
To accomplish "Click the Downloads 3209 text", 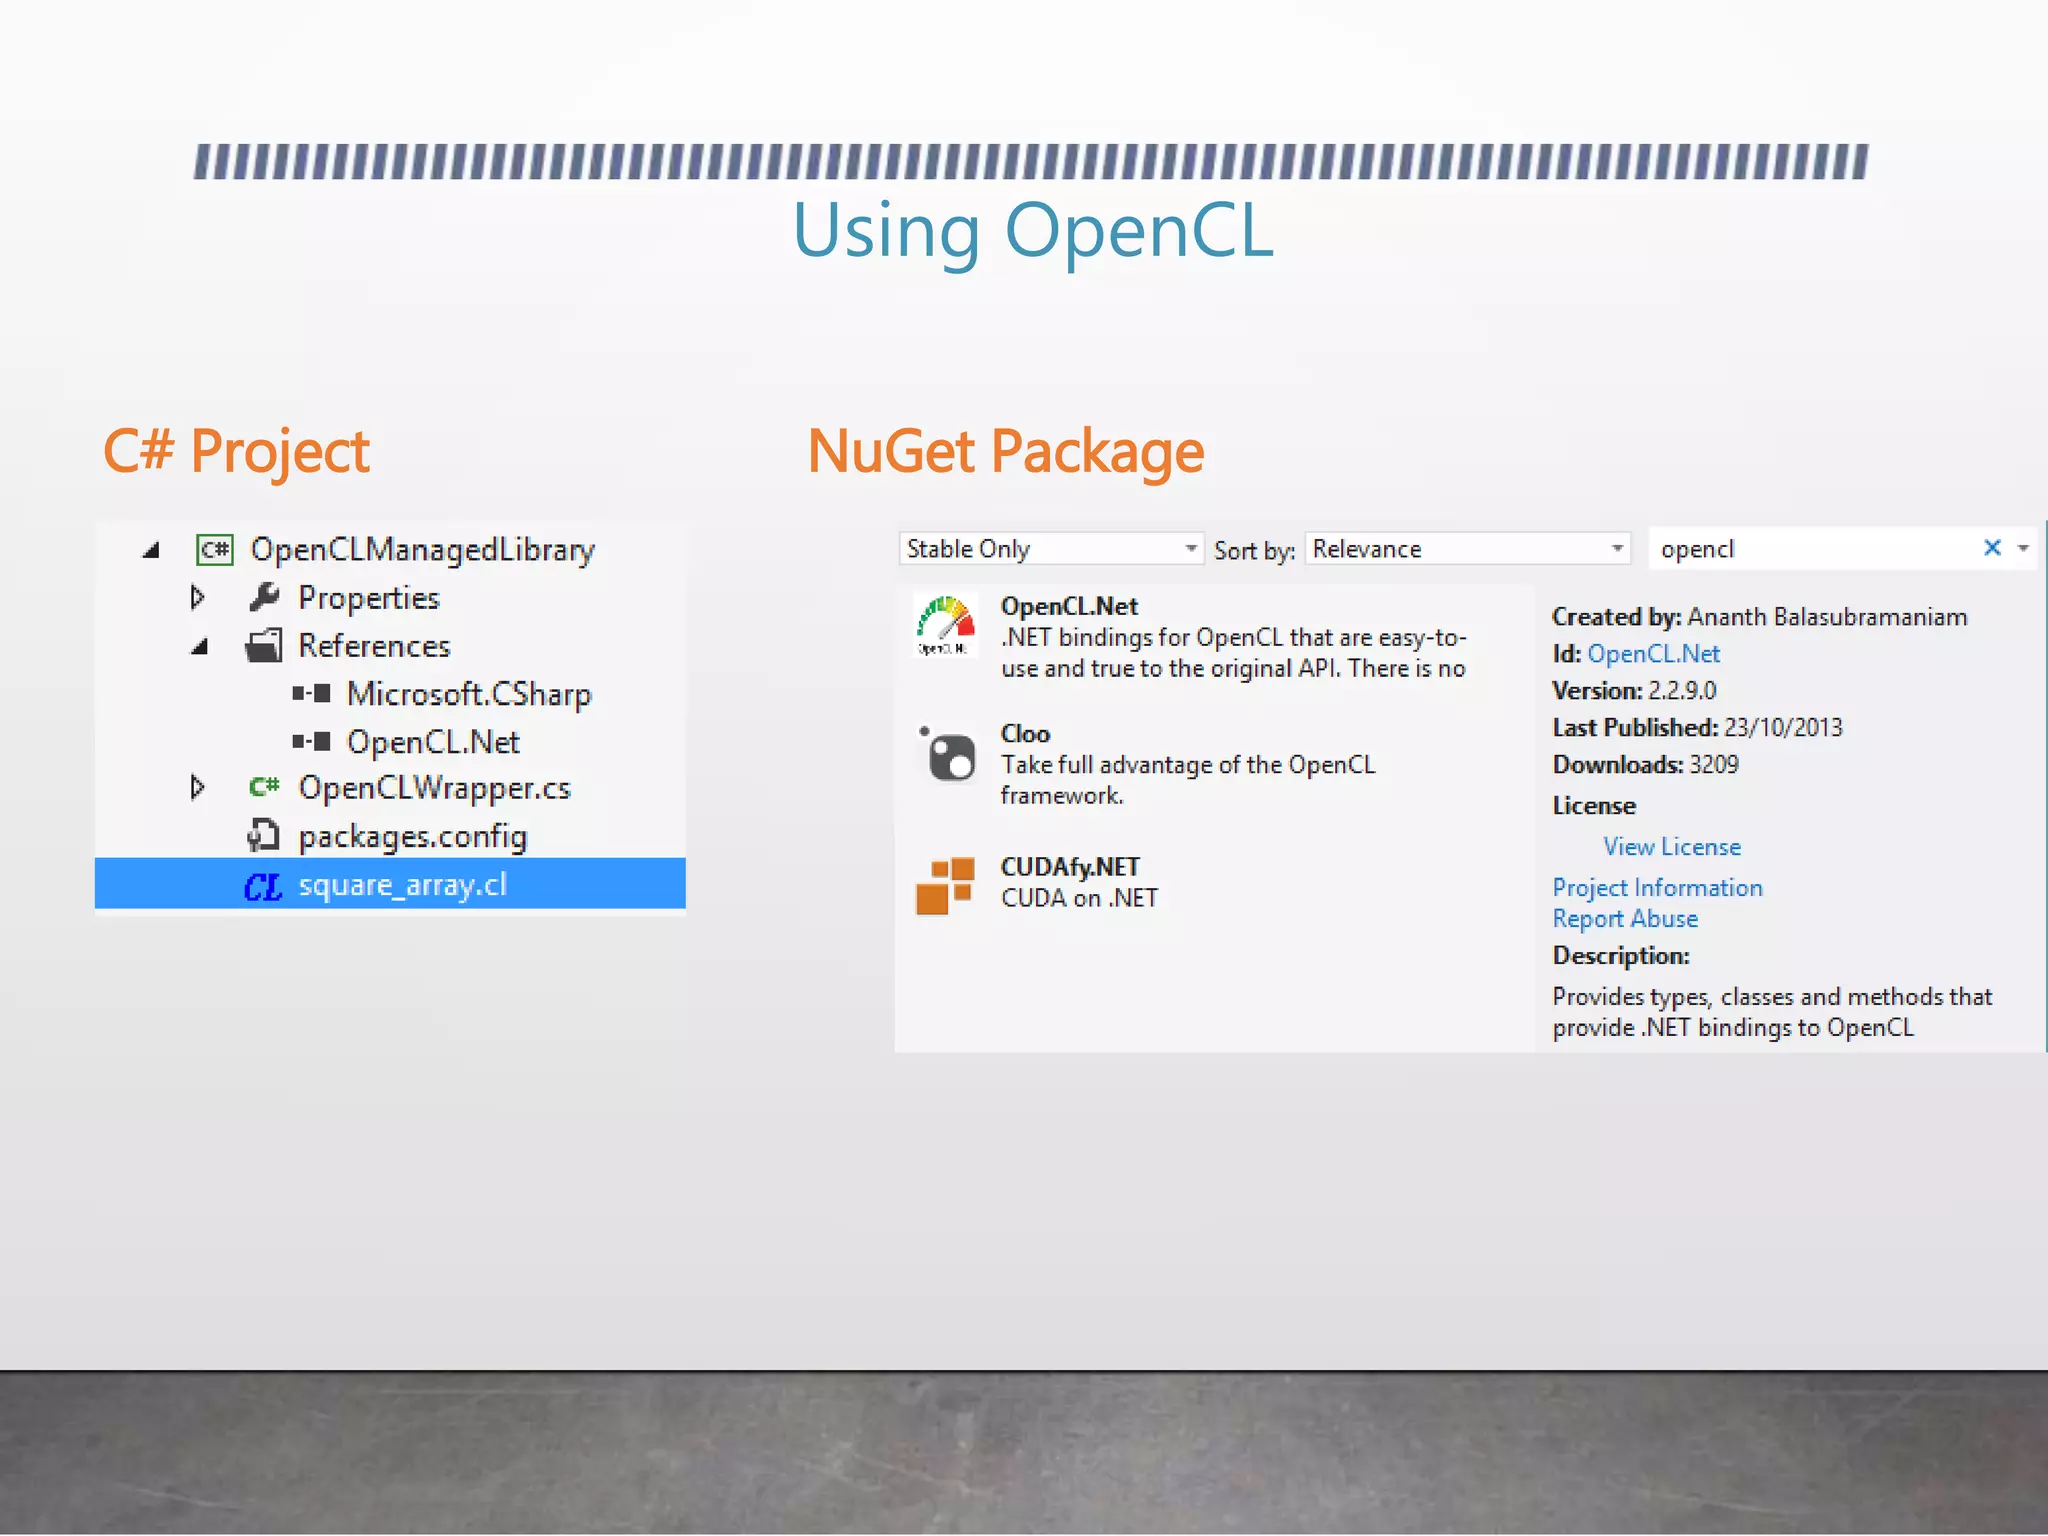I will (1645, 765).
